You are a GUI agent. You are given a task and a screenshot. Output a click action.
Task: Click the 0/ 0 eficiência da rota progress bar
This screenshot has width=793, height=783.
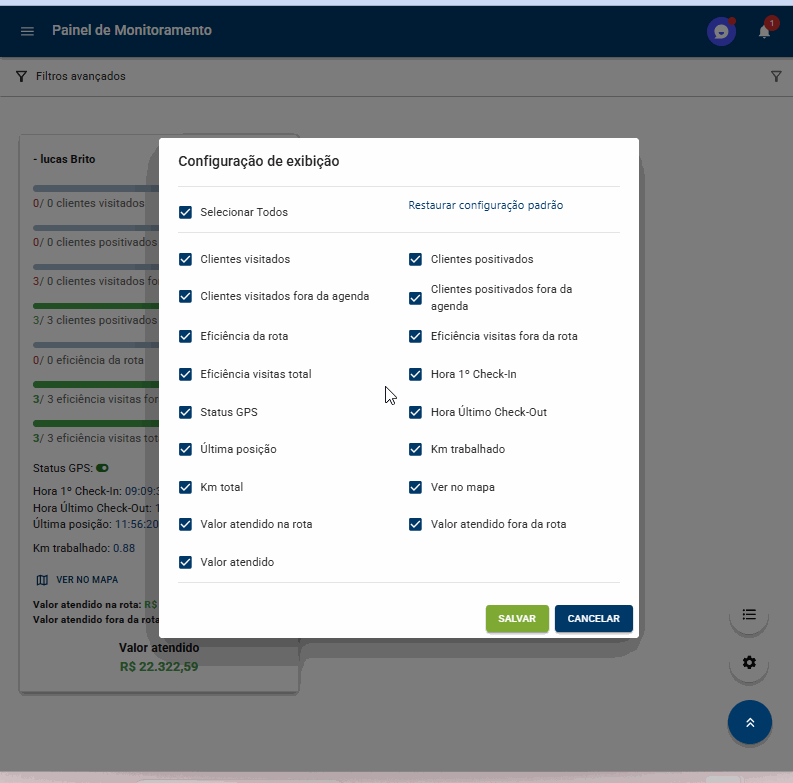coord(96,345)
